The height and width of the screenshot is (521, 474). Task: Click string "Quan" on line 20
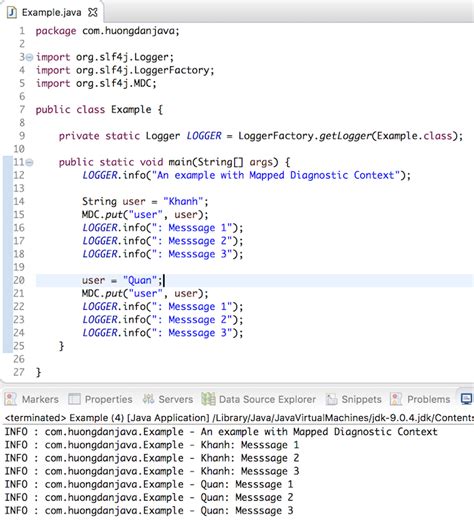[x=140, y=281]
